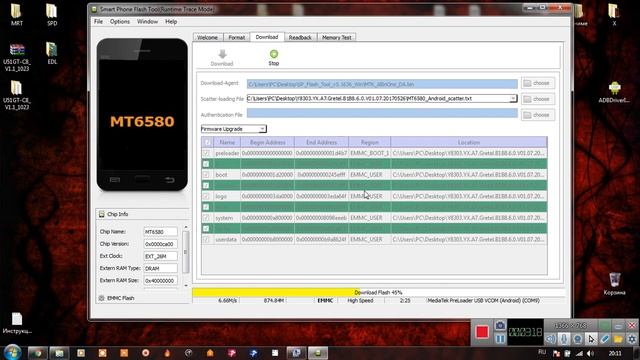Viewport: 640px width, 360px height.
Task: Open the Options menu
Action: coord(120,22)
